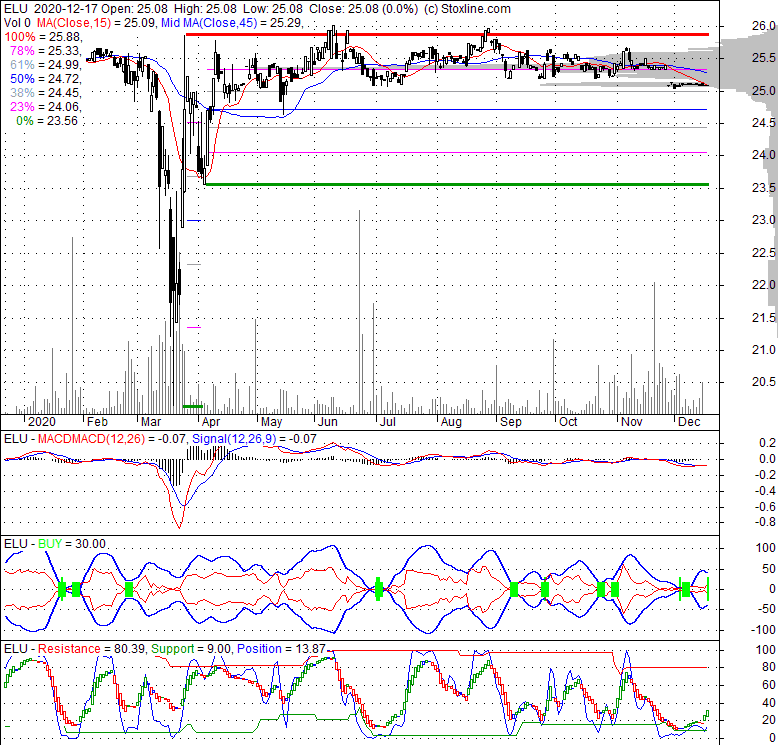Click the -50 value on BUY panel axis
The height and width of the screenshot is (745, 780).
tap(767, 609)
